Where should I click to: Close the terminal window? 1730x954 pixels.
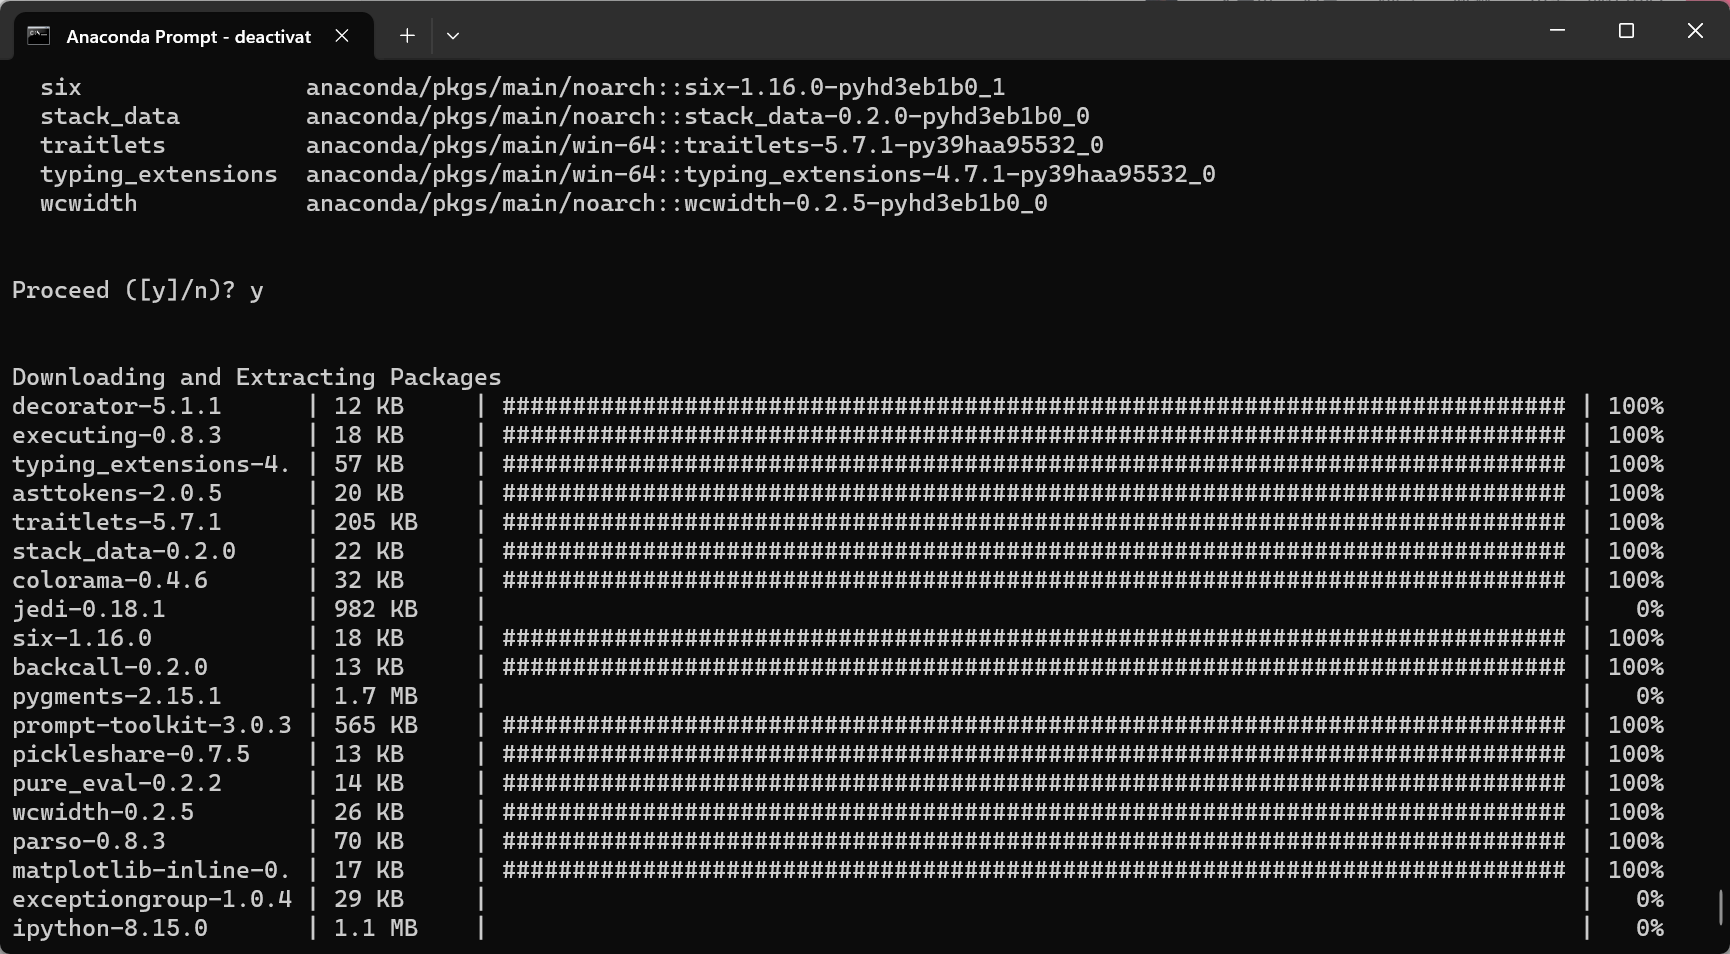1695,31
